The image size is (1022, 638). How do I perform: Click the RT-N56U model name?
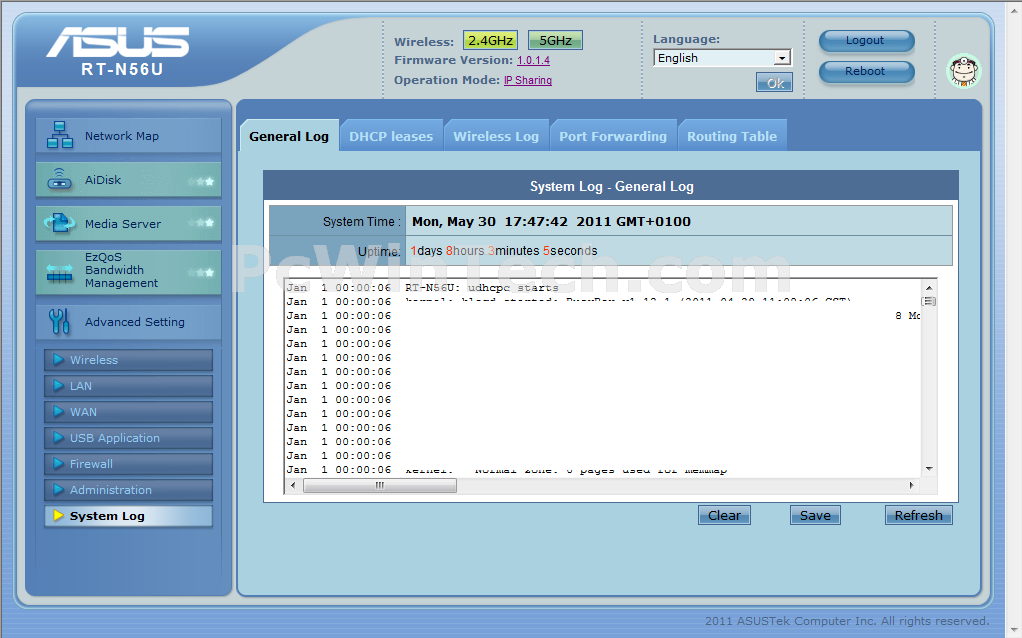coord(122,69)
